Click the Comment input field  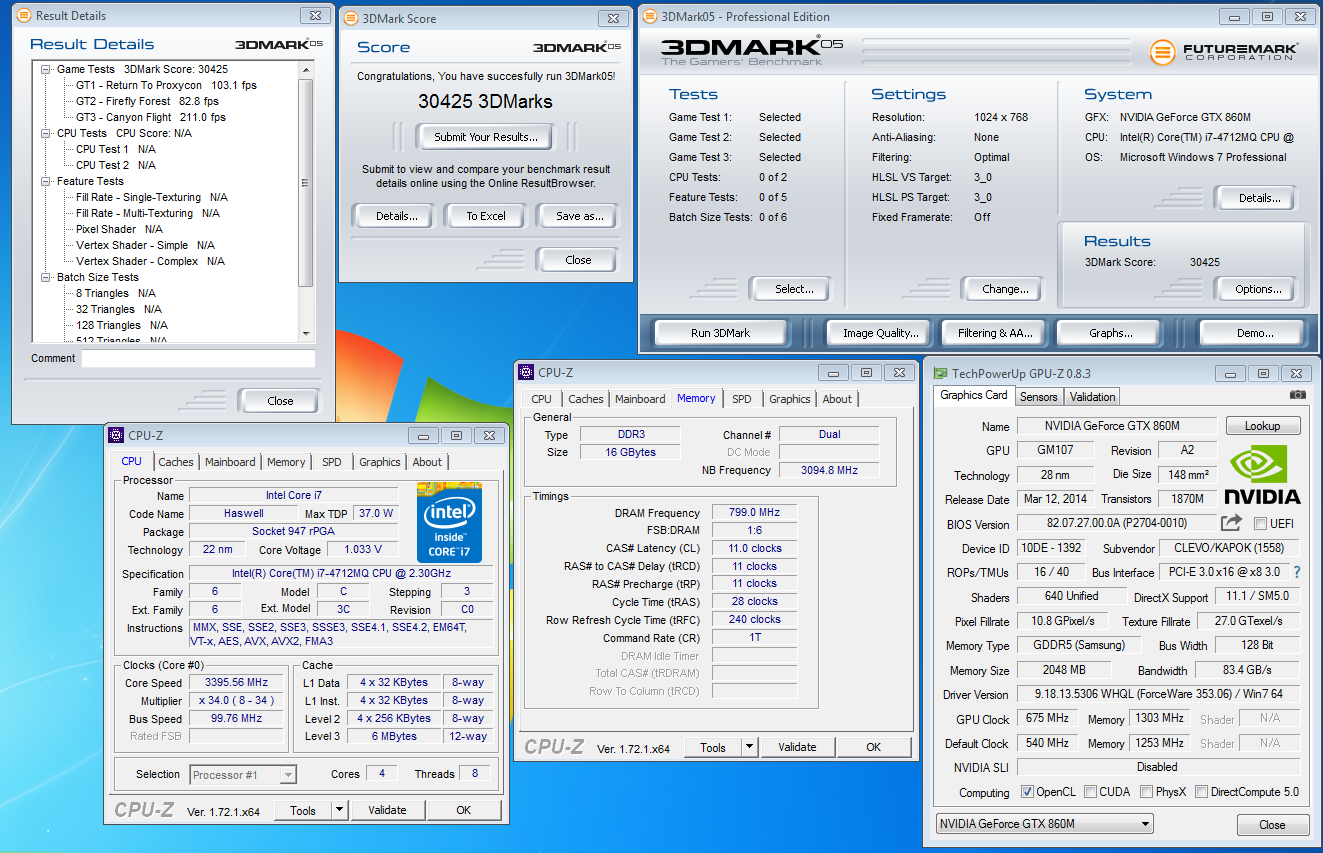[198, 359]
